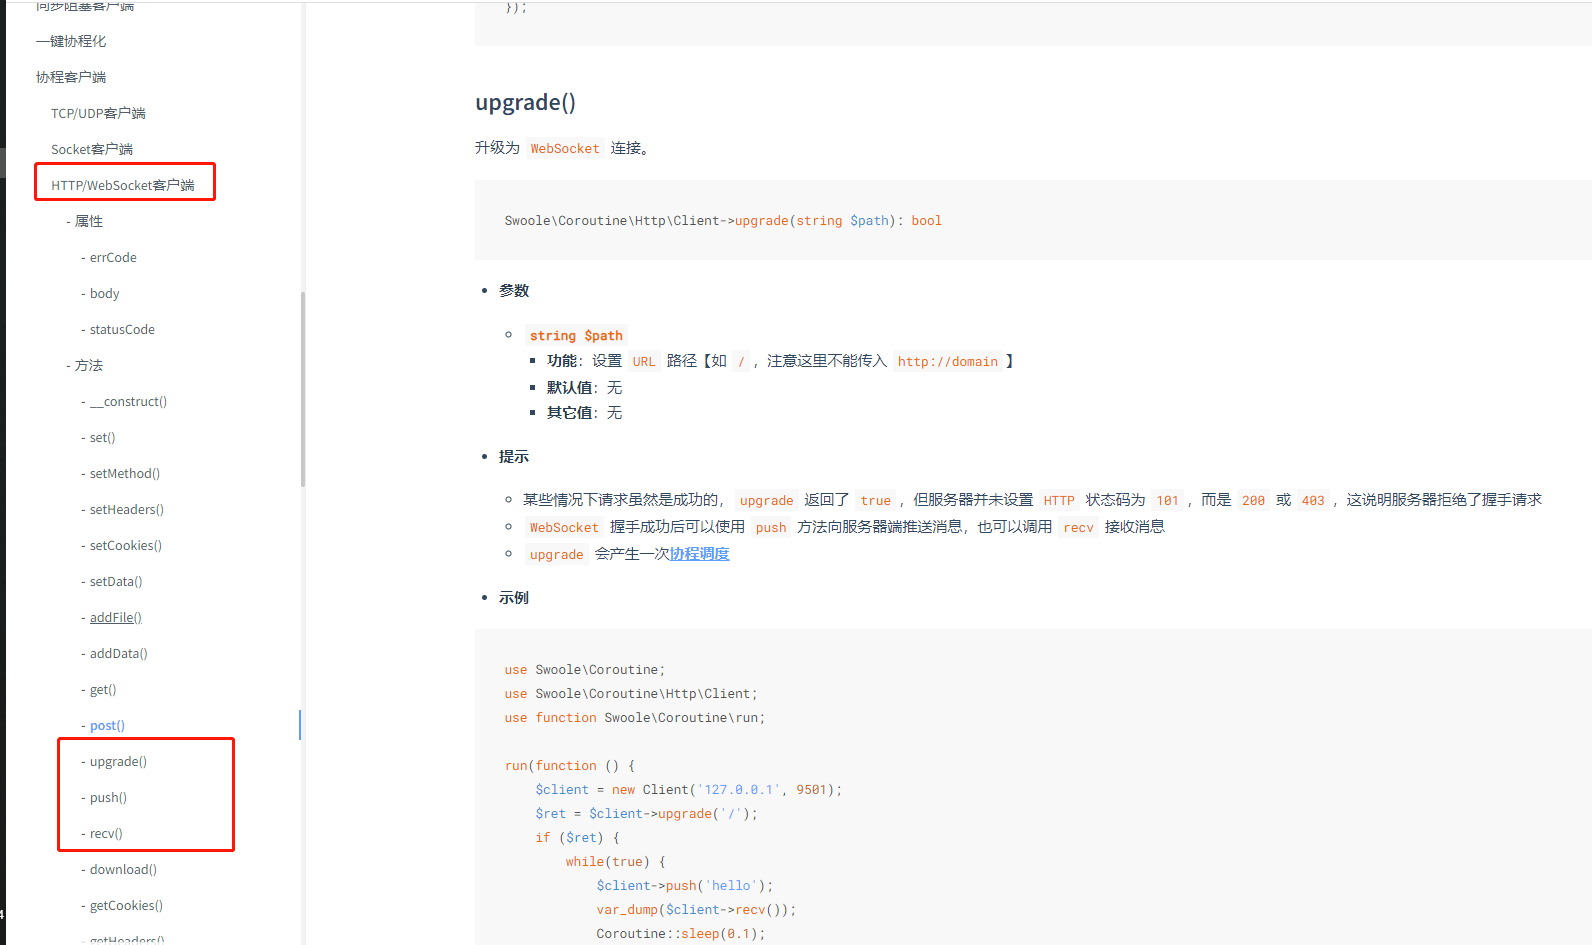Click the 'Coroutine::sleep(0.1)' code line
The height and width of the screenshot is (945, 1592).
coord(681,934)
